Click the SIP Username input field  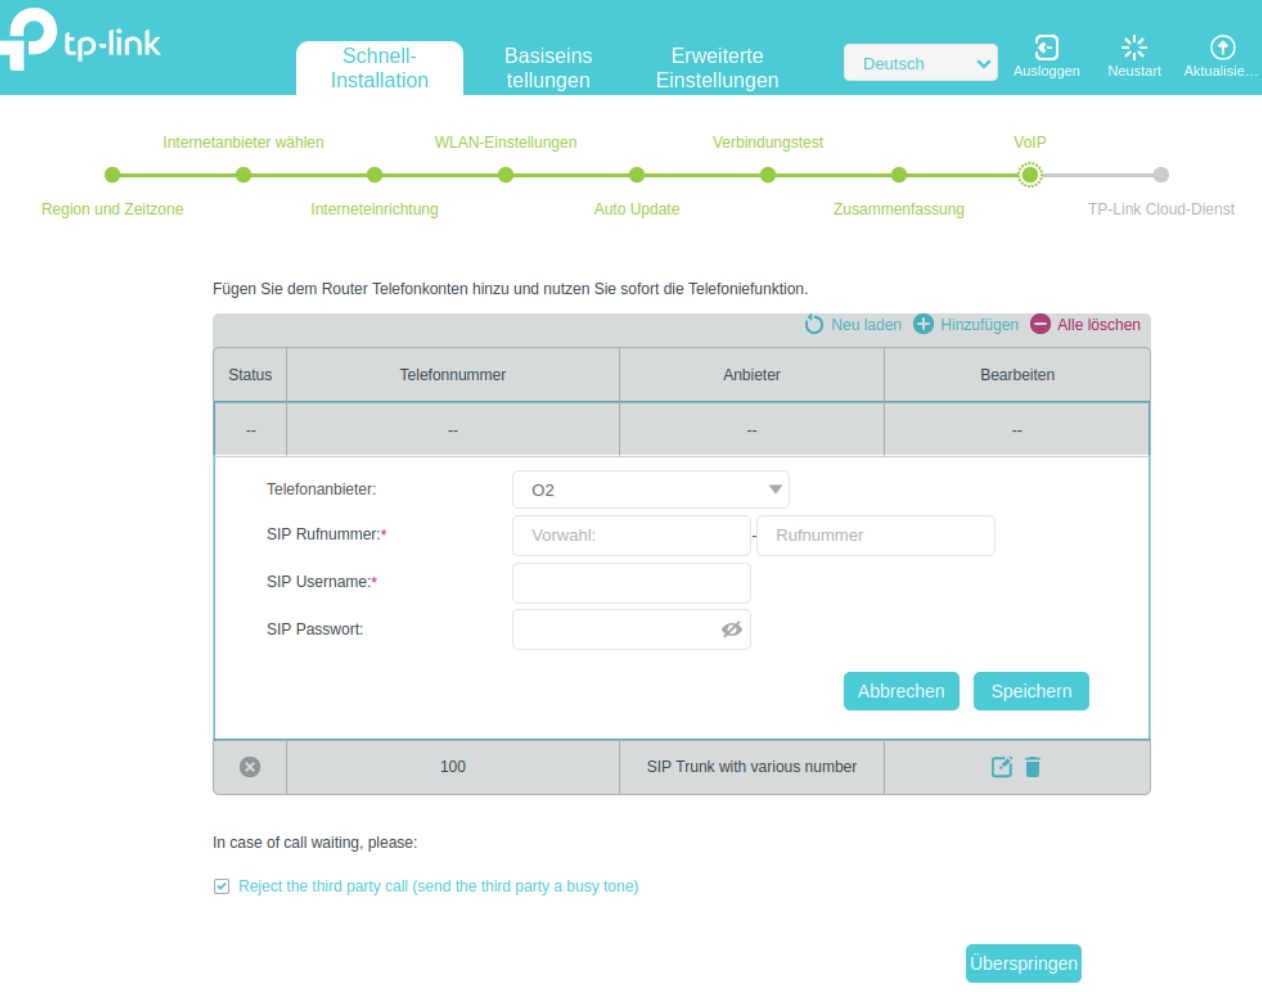click(631, 583)
